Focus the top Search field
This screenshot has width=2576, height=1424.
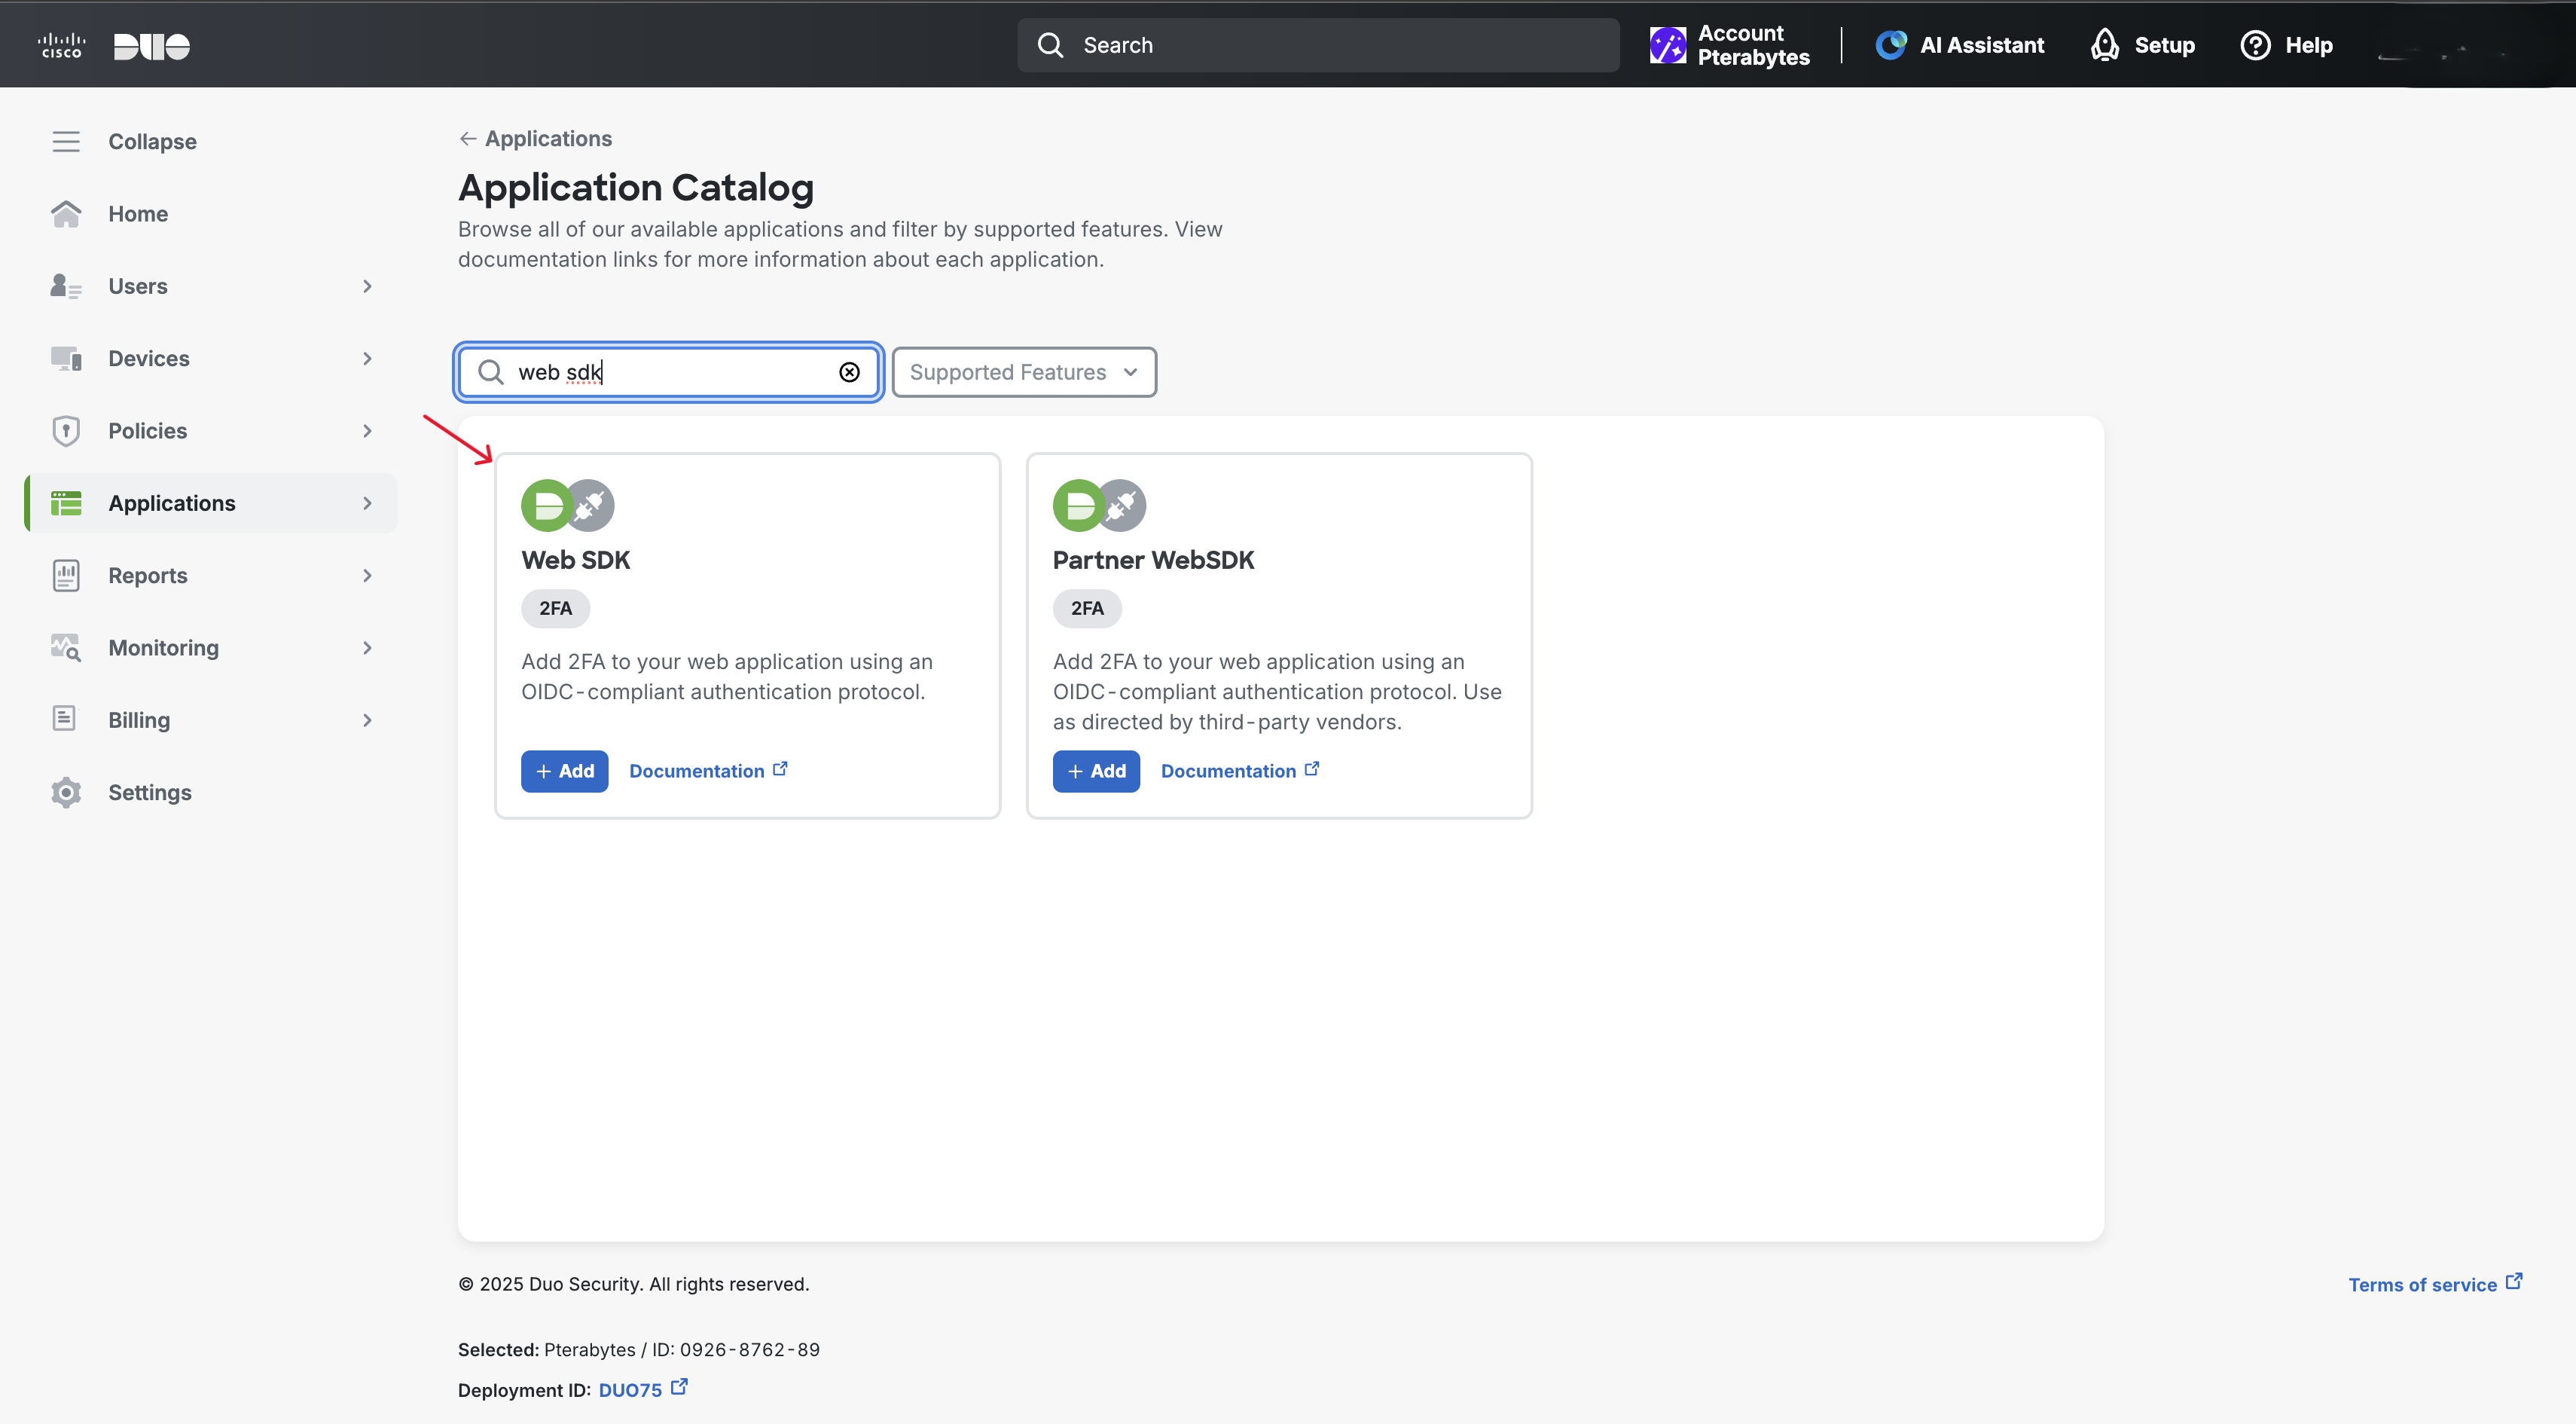coord(1318,45)
